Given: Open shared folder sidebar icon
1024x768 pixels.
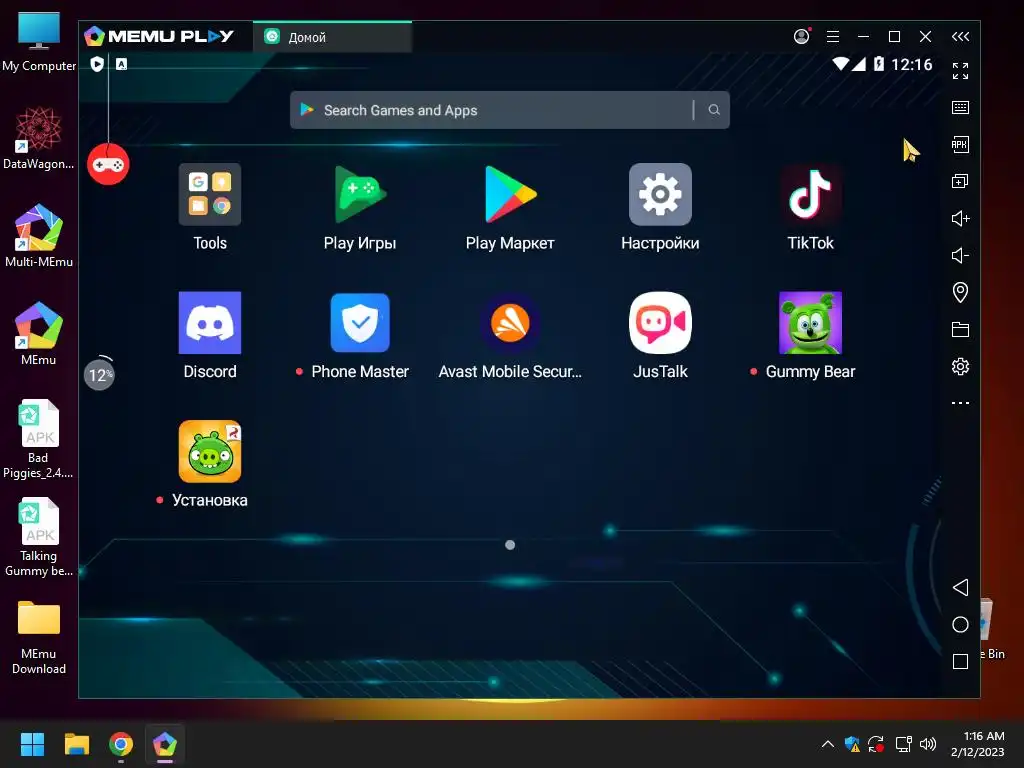Looking at the screenshot, I should pos(960,329).
